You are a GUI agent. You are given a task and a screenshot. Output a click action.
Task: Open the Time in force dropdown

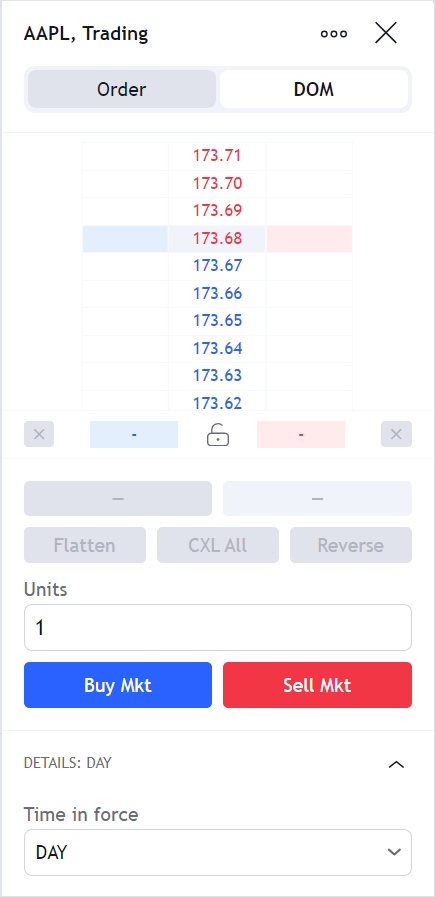(218, 852)
